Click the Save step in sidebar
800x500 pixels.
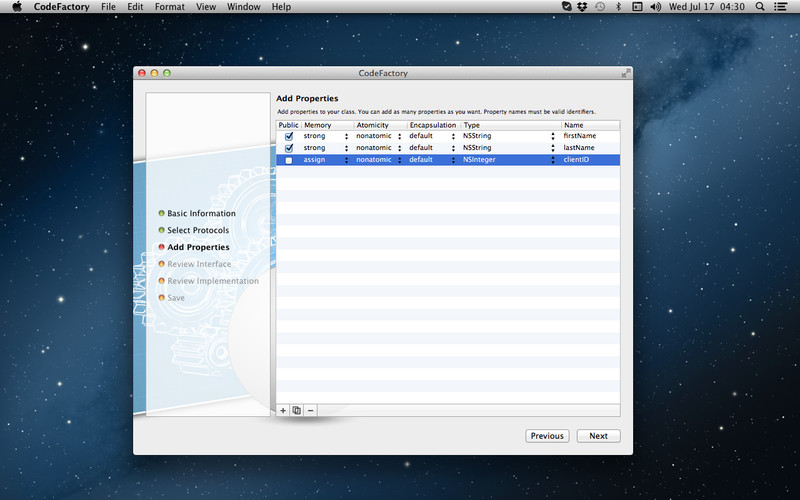click(176, 297)
